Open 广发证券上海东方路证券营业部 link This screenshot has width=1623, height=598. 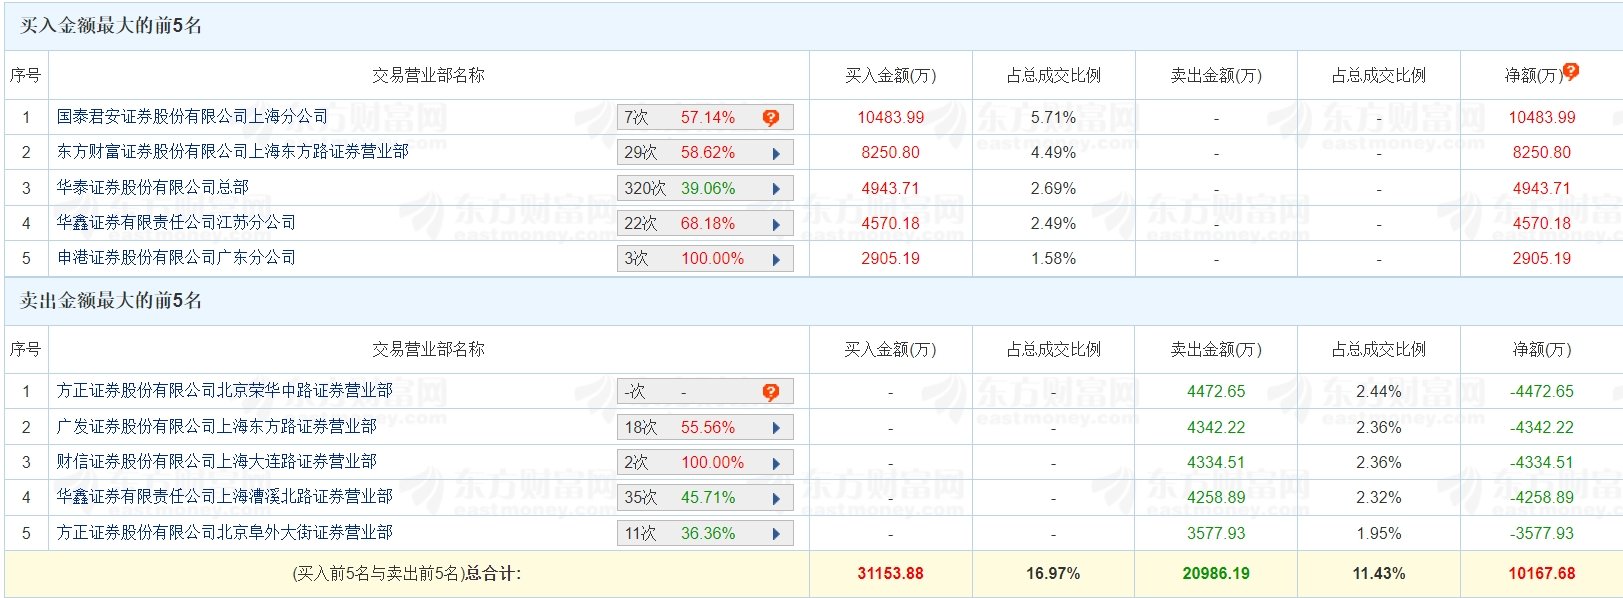click(217, 426)
